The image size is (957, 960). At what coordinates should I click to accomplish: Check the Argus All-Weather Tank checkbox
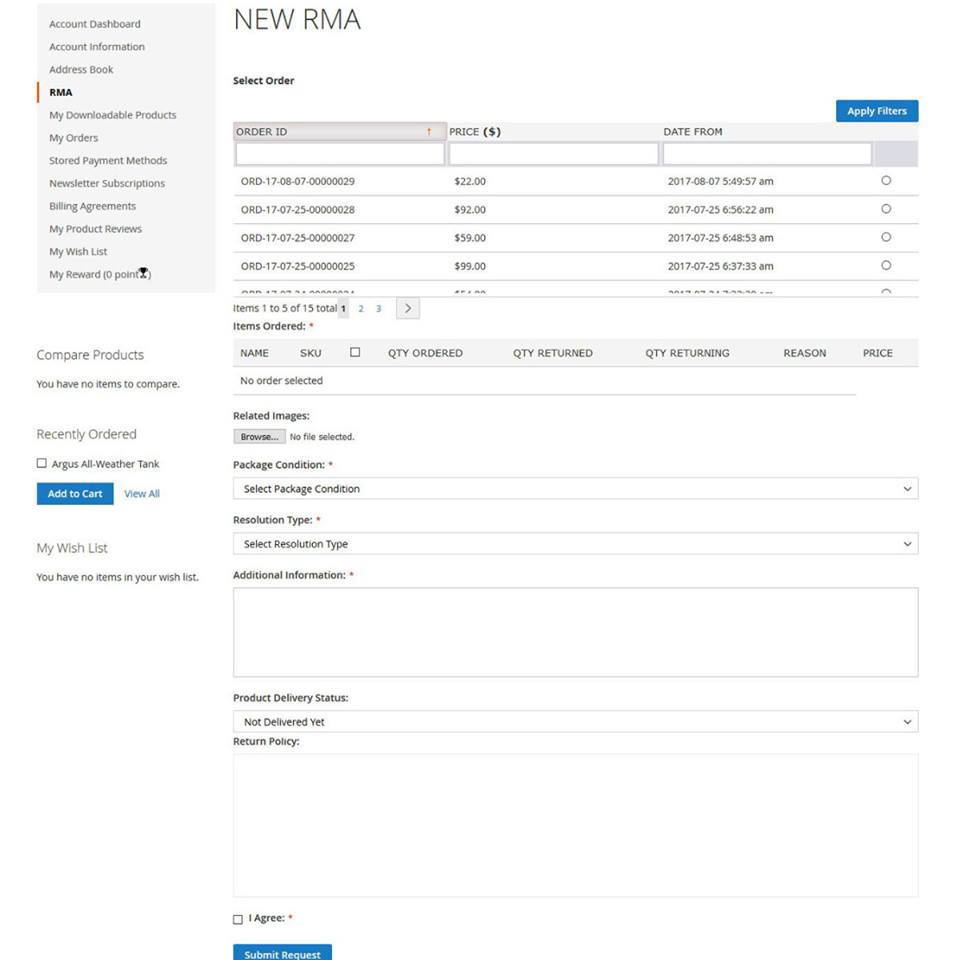(x=41, y=464)
